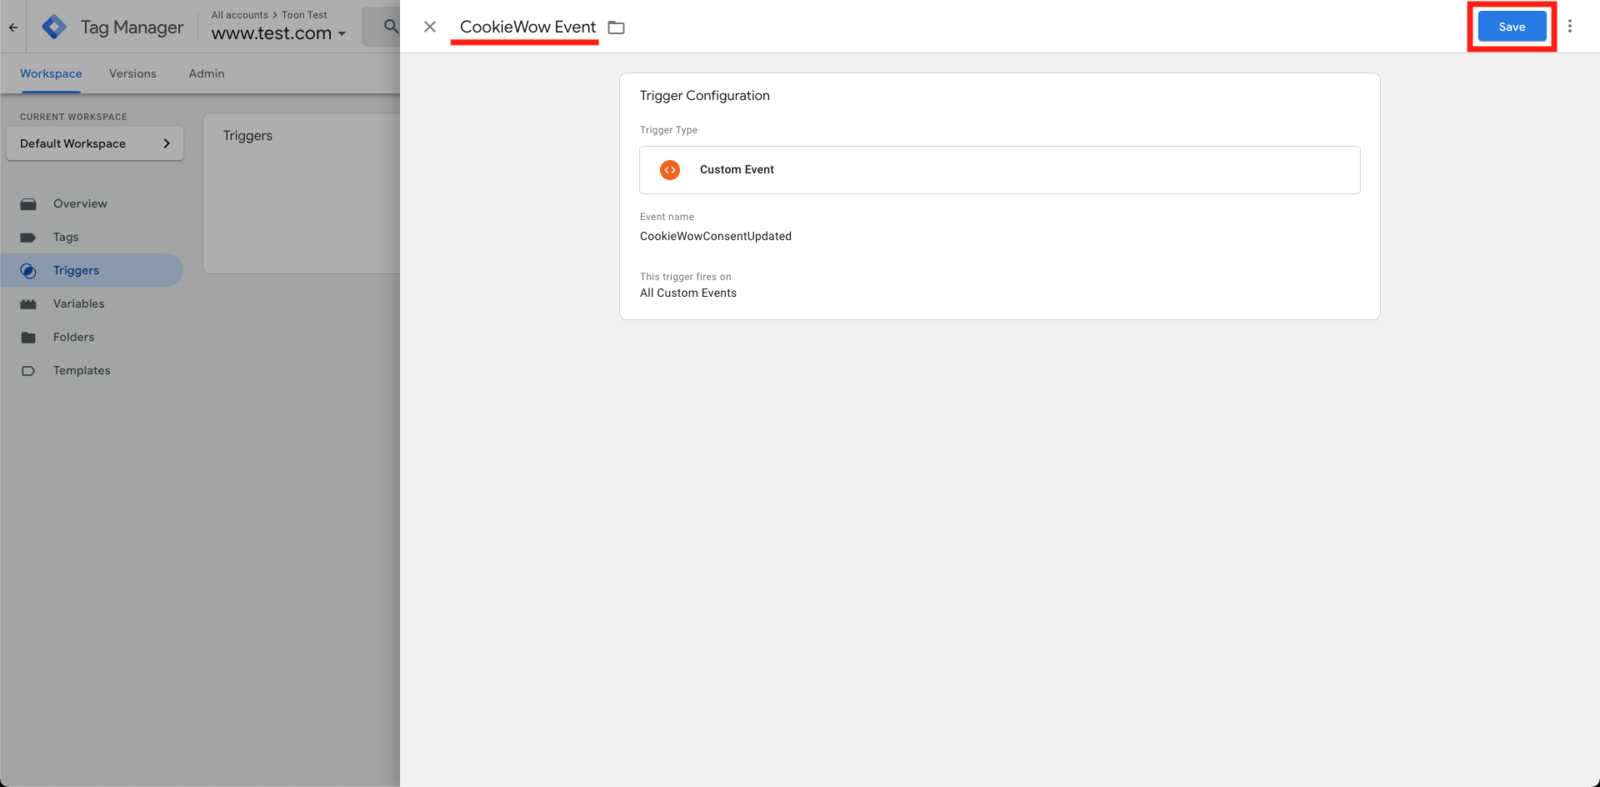Switch to the Admin tab
The width and height of the screenshot is (1600, 787).
pyautogui.click(x=207, y=74)
